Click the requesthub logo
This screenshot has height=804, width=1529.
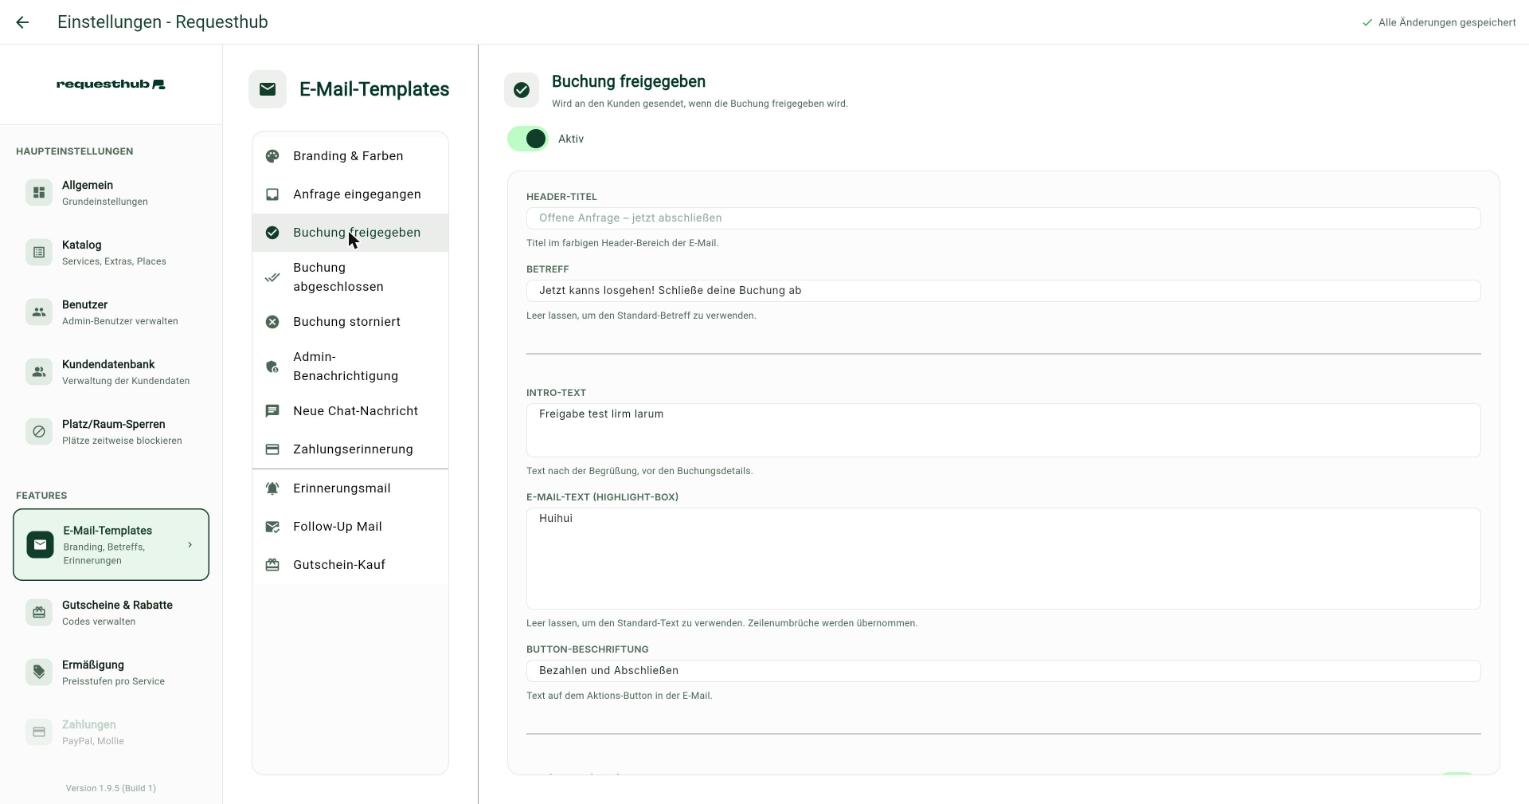111,84
